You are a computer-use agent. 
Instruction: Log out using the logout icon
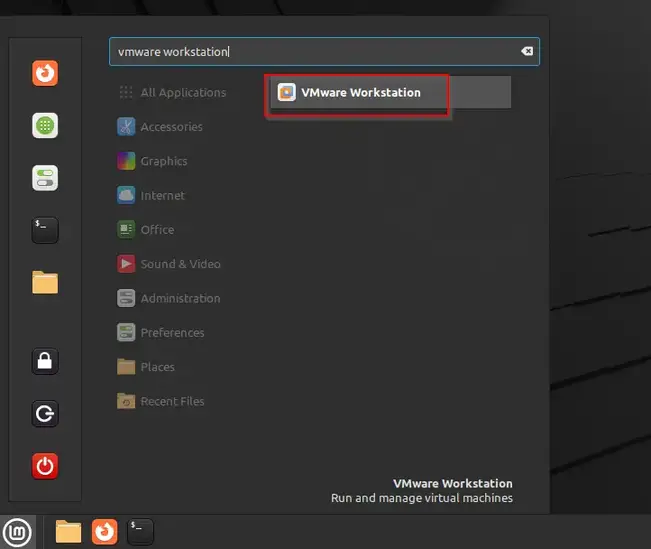pos(45,414)
